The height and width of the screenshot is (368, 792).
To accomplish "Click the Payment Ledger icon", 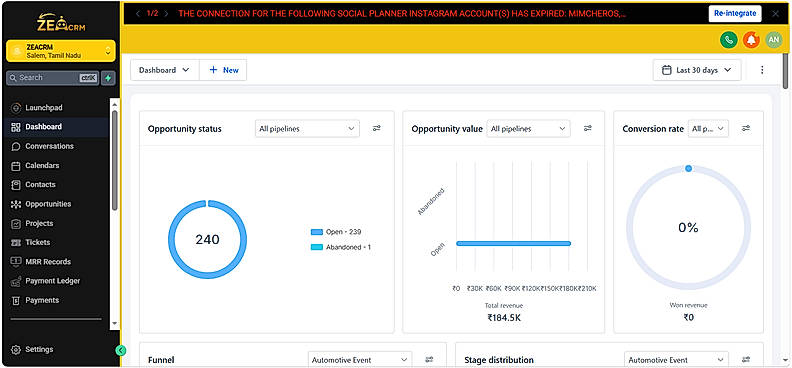I will (x=16, y=281).
